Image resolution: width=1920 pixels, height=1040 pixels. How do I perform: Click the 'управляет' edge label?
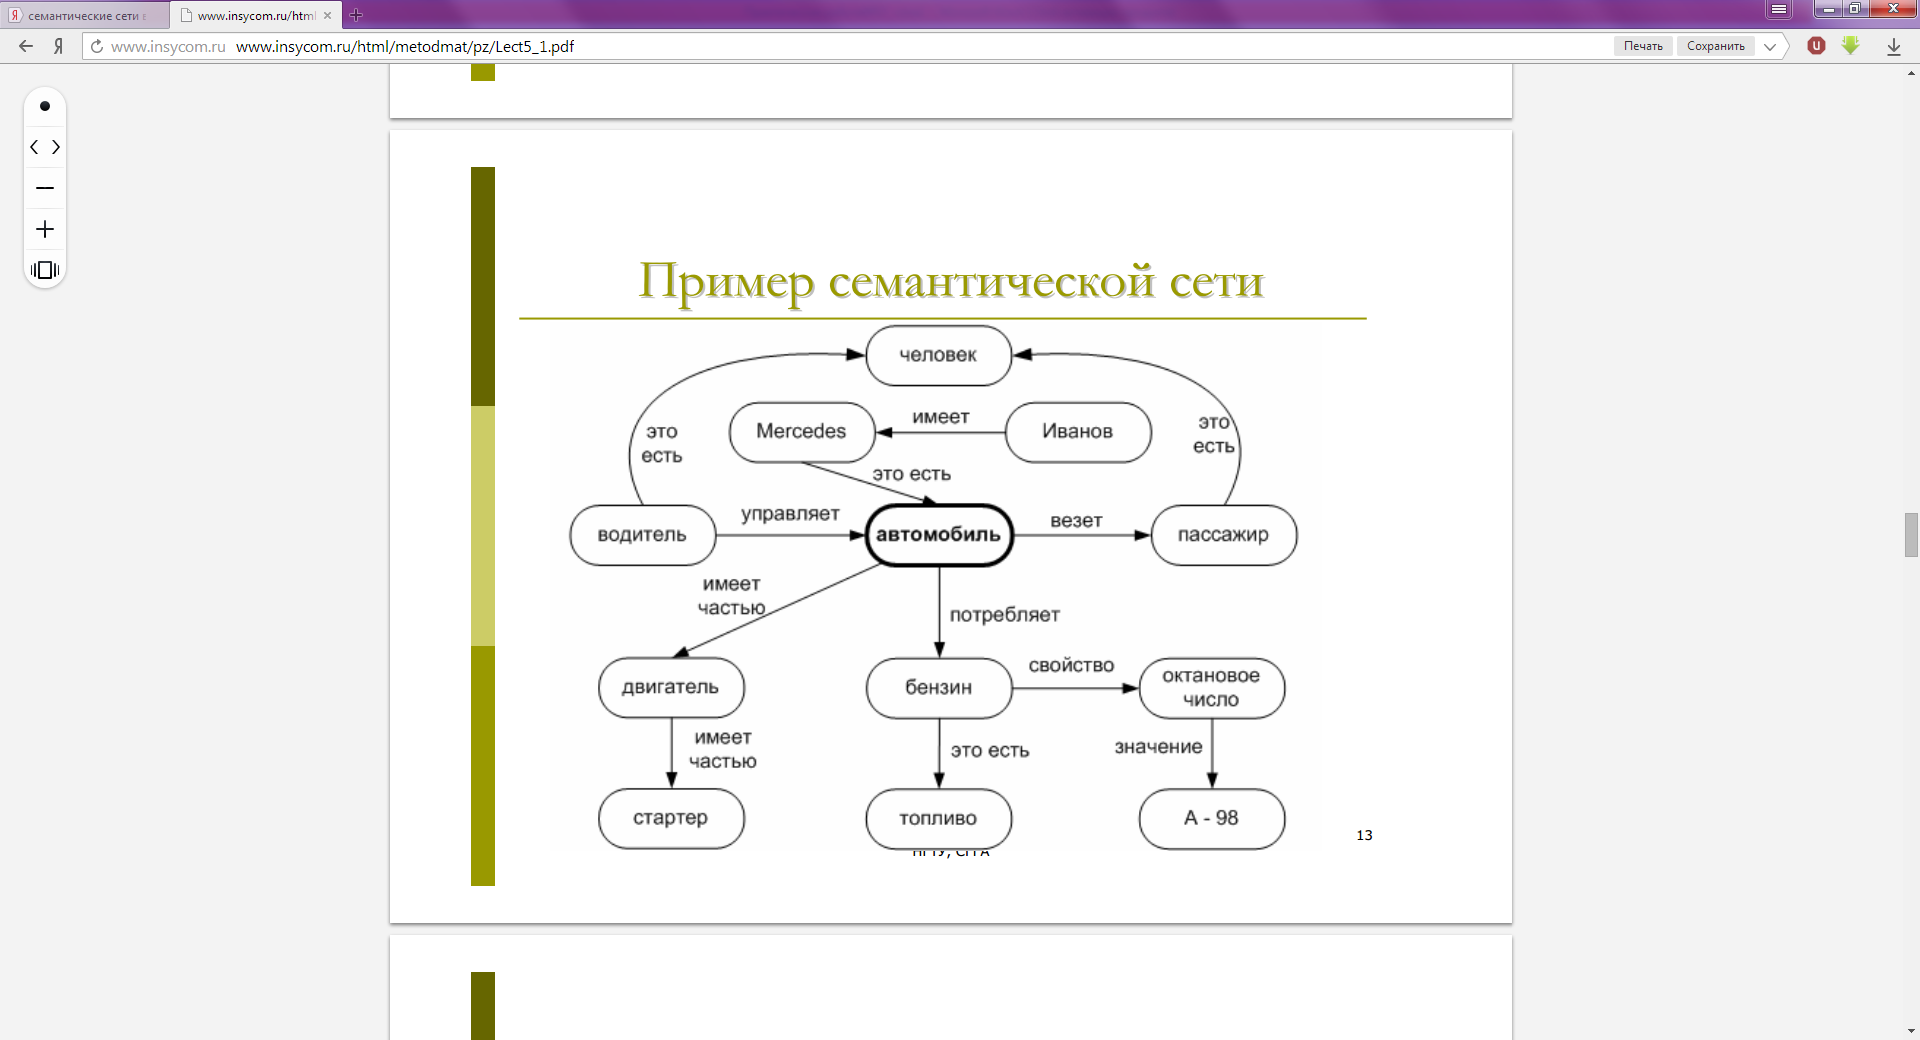[x=790, y=514]
